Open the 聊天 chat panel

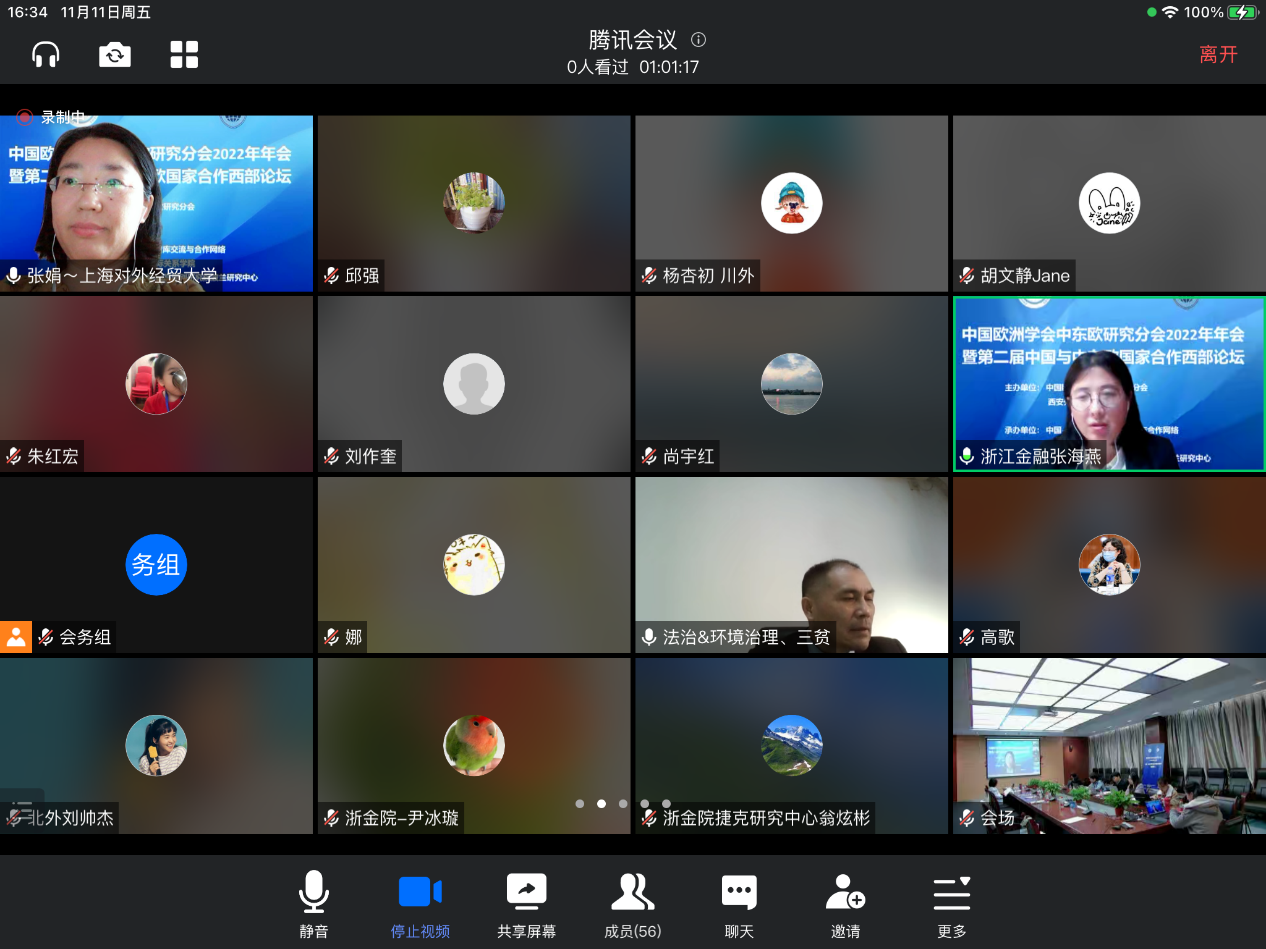pyautogui.click(x=739, y=904)
